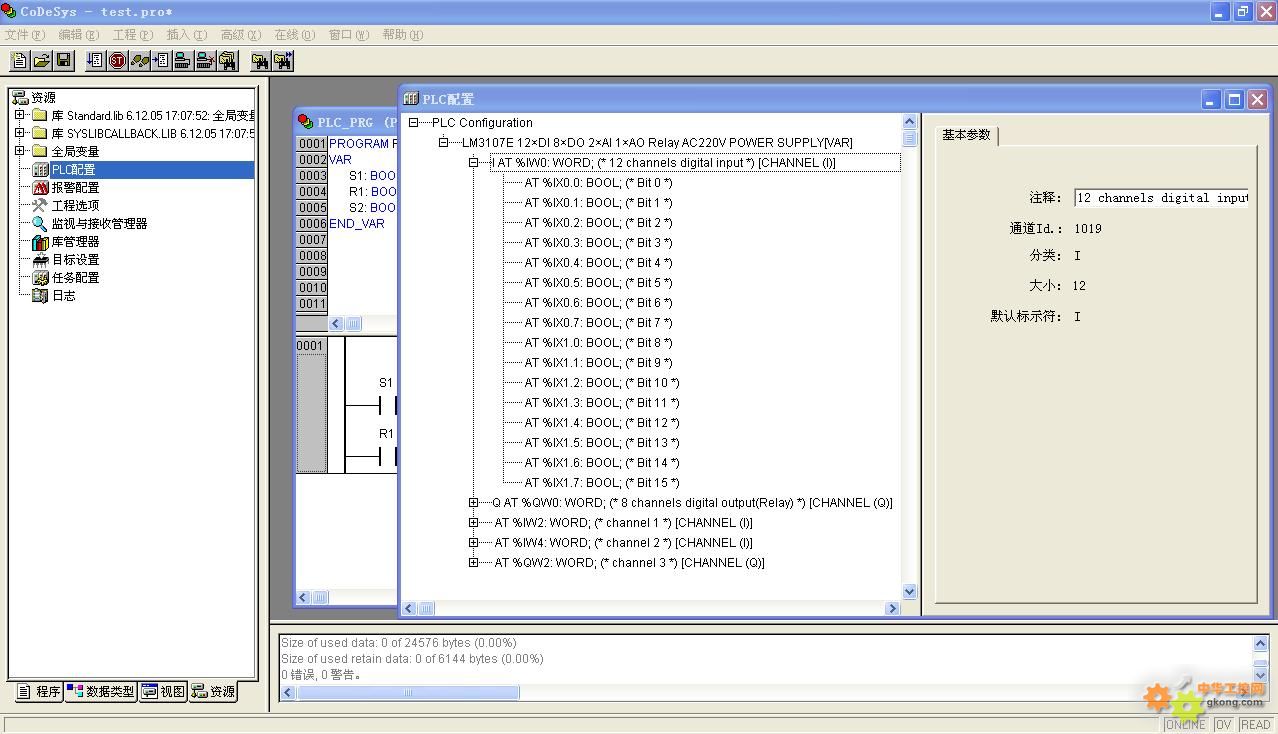This screenshot has width=1278, height=734.
Task: Expand the 全局变量 node
Action: pos(19,151)
